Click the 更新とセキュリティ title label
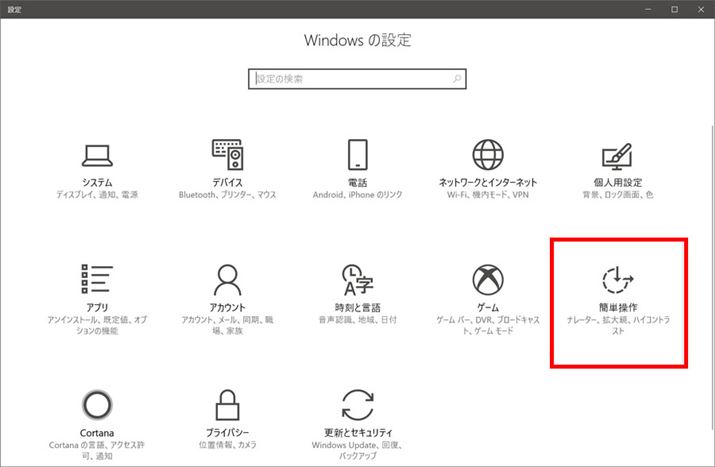Image resolution: width=715 pixels, height=467 pixels. click(x=358, y=432)
